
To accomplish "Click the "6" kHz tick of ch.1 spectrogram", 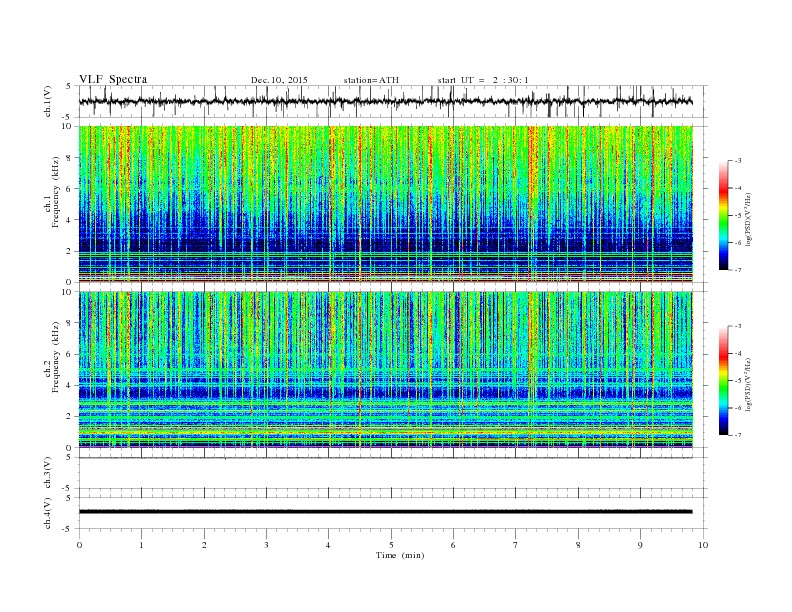I will [69, 189].
